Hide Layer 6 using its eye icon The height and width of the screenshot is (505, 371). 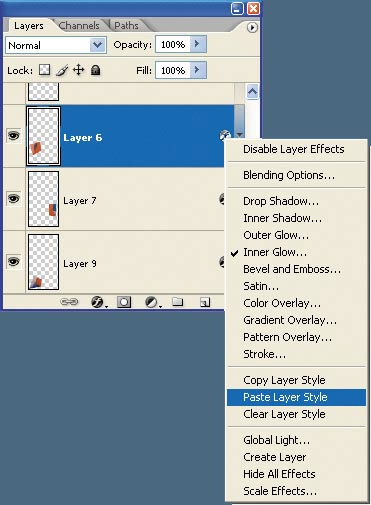pyautogui.click(x=13, y=136)
